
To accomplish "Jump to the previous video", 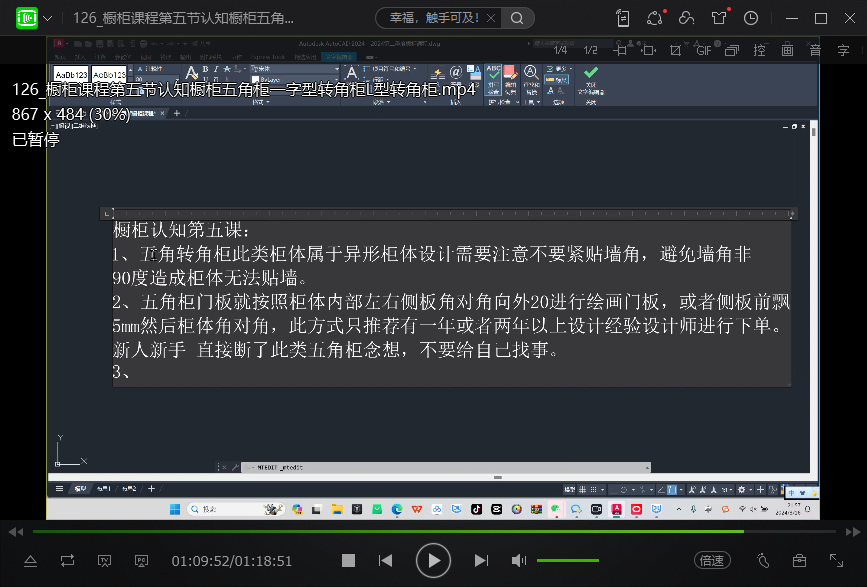I will pyautogui.click(x=385, y=561).
